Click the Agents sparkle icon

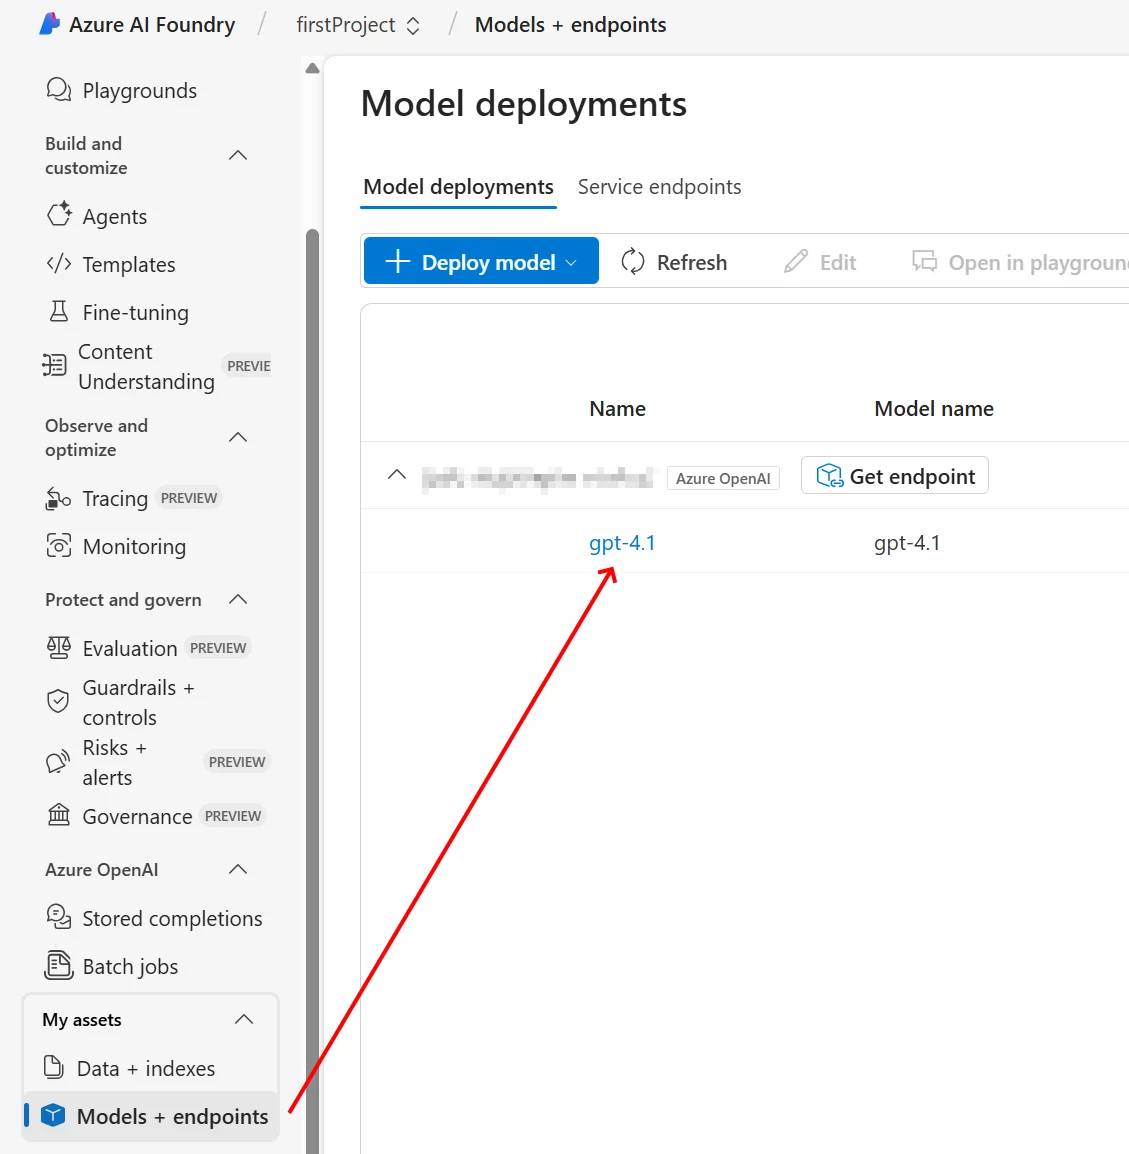pyautogui.click(x=59, y=215)
